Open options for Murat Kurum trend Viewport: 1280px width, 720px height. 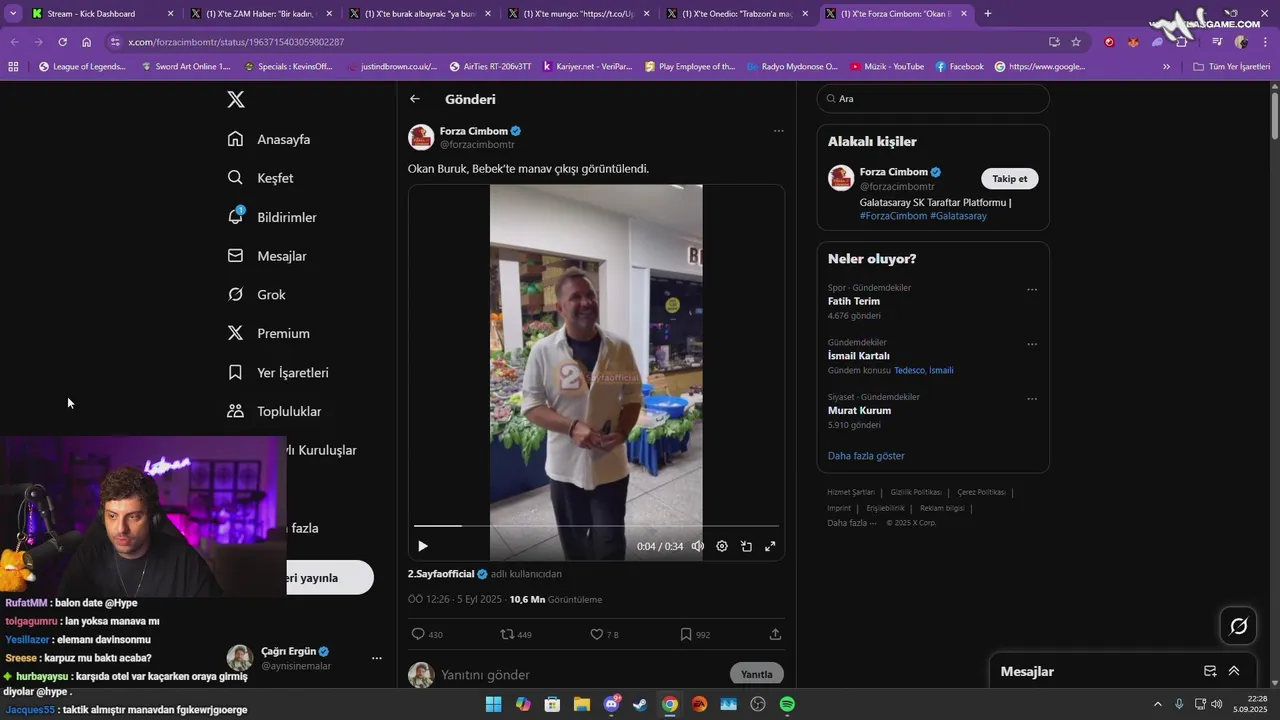[1032, 399]
